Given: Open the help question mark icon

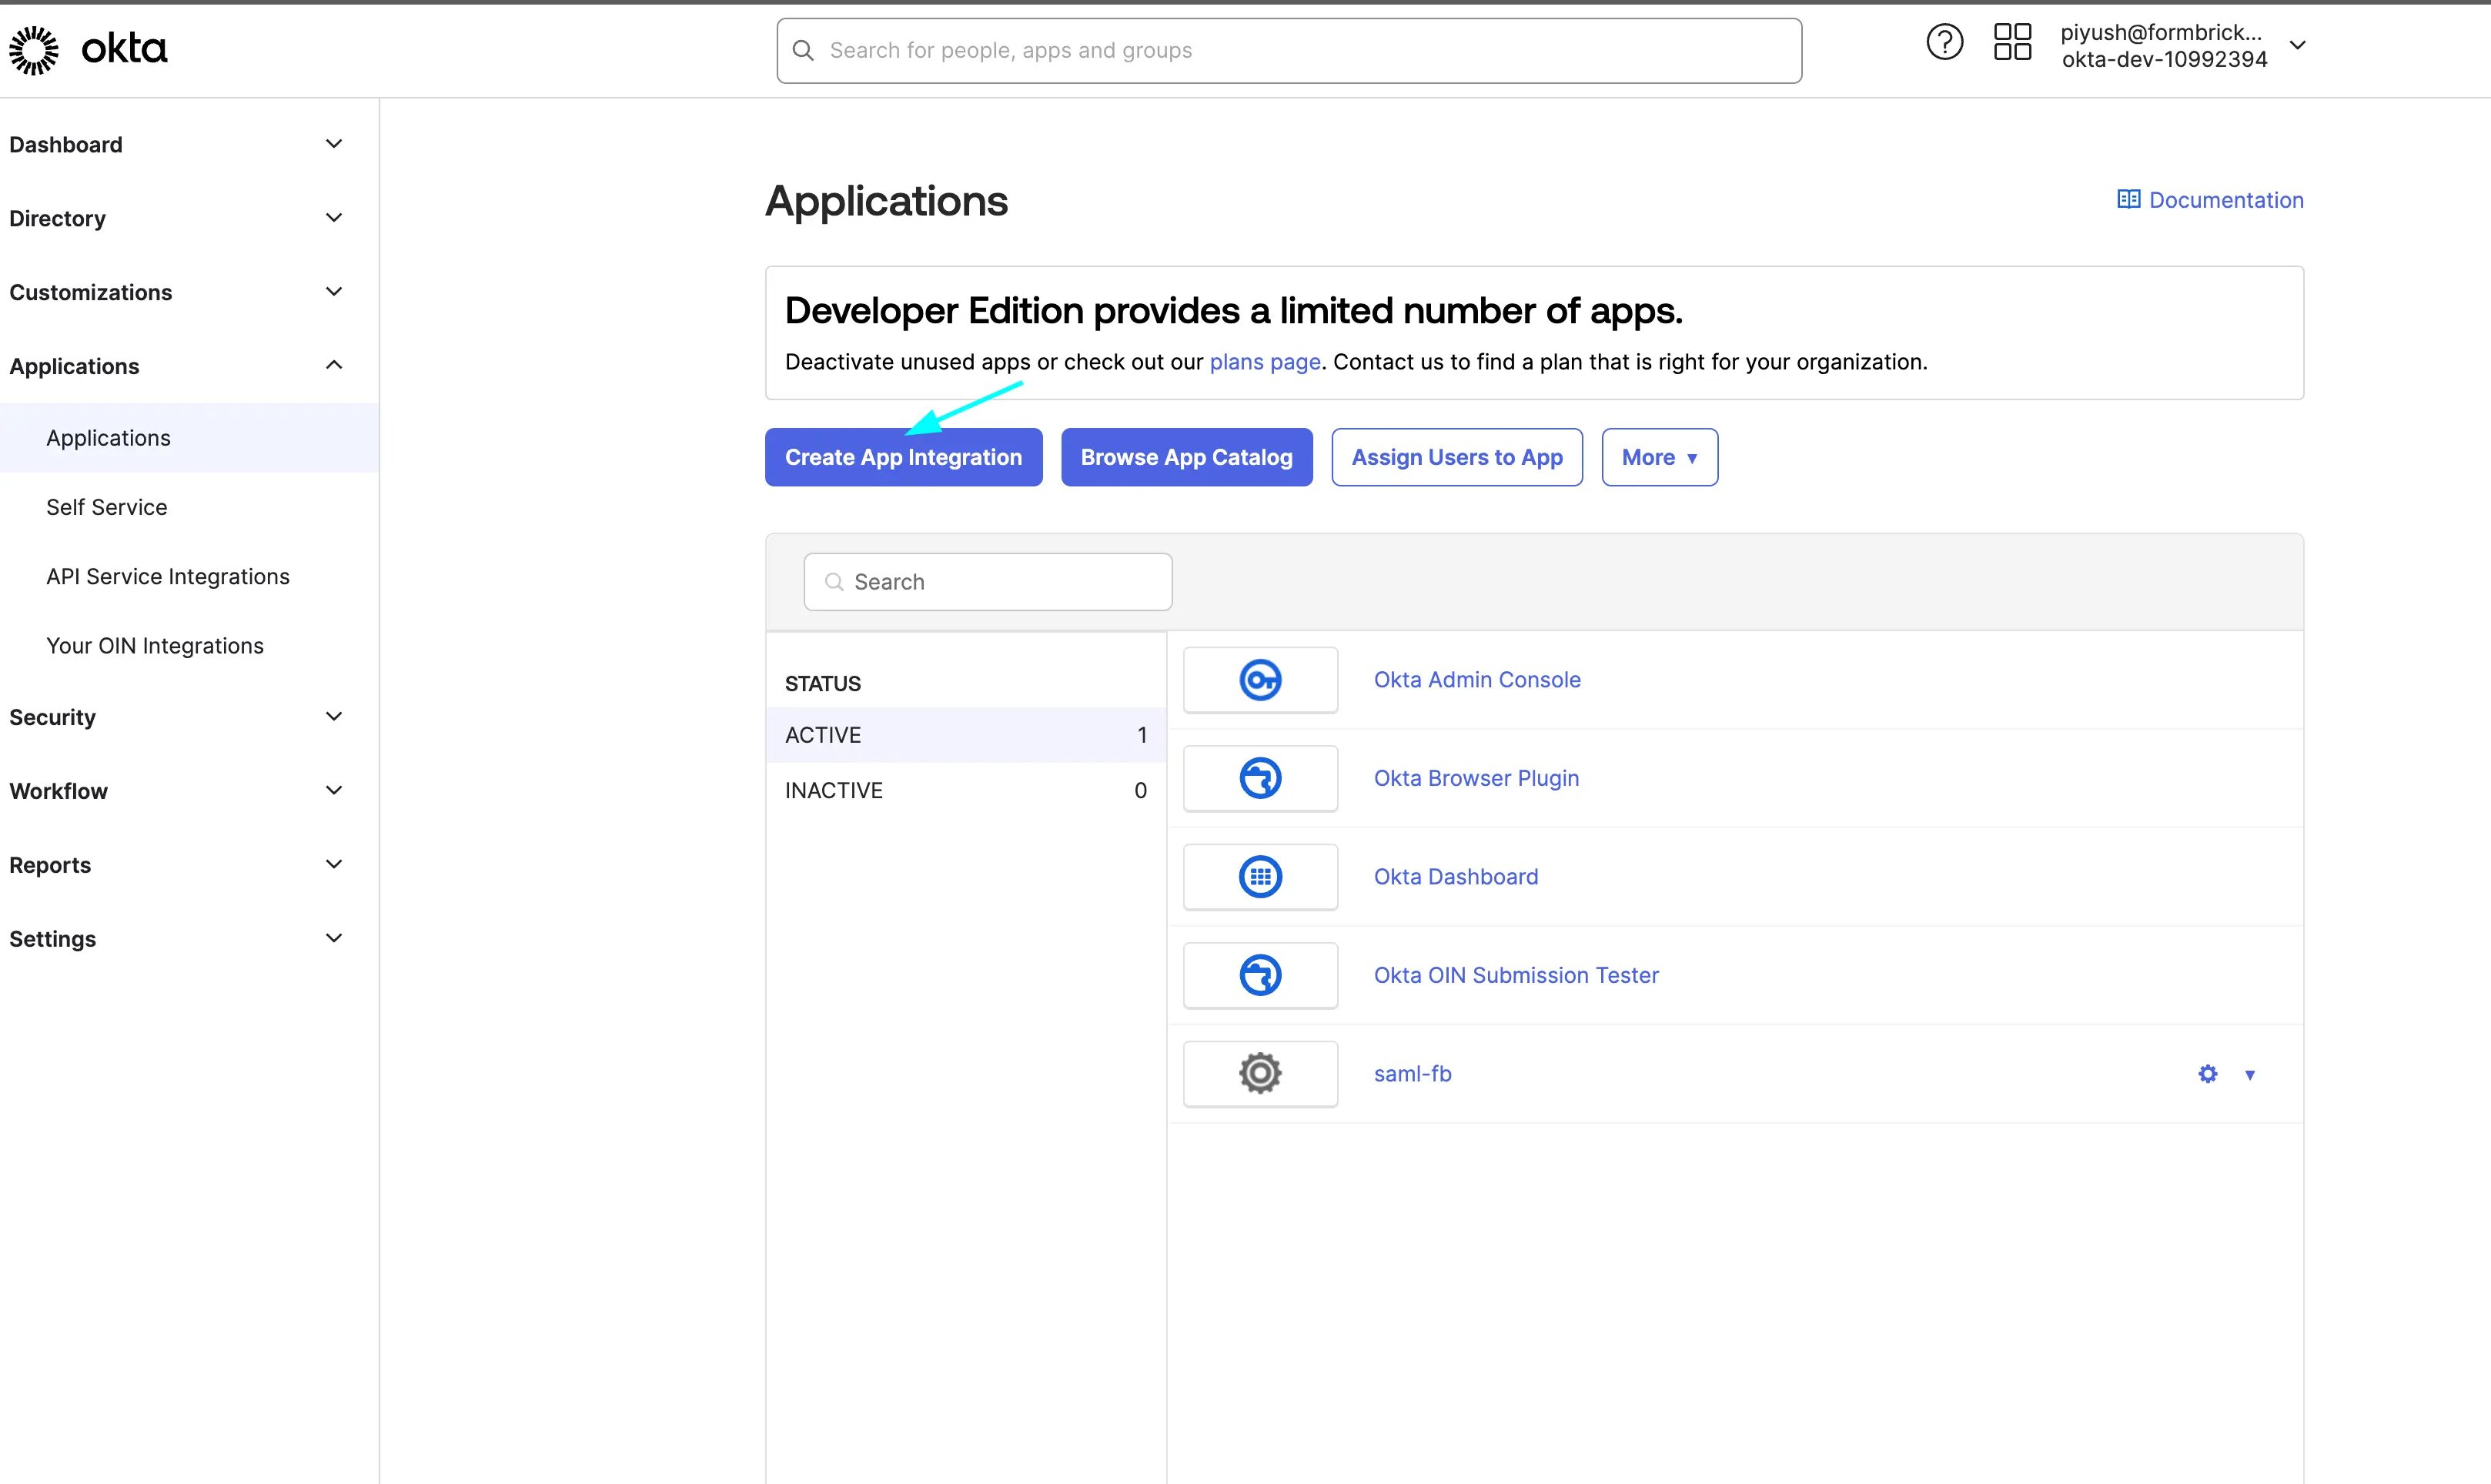Looking at the screenshot, I should [x=1944, y=43].
